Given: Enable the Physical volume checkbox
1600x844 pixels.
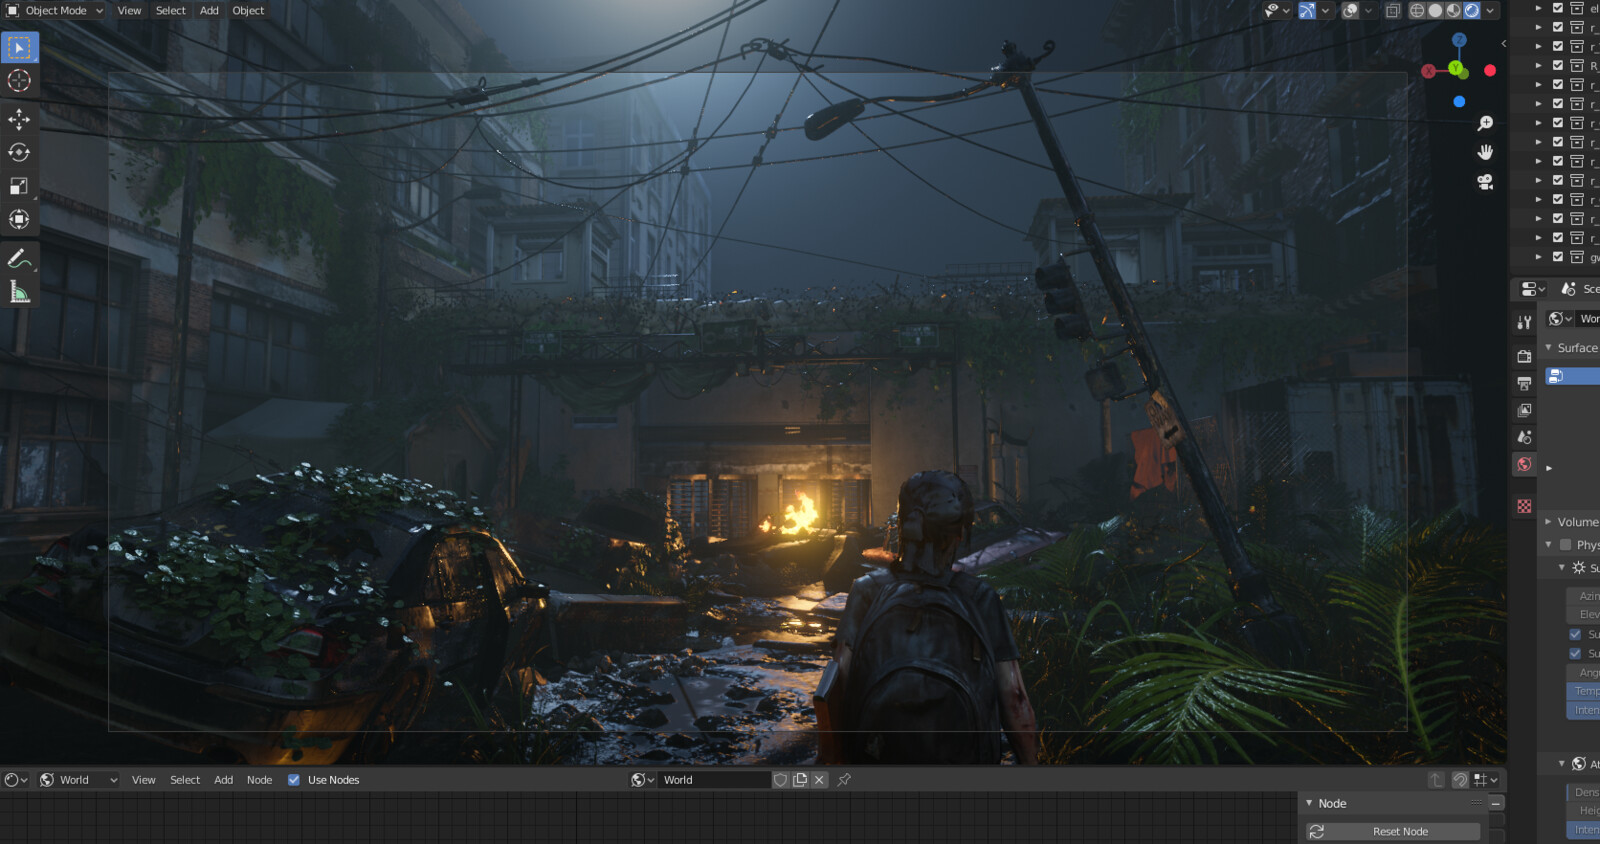Looking at the screenshot, I should tap(1566, 545).
